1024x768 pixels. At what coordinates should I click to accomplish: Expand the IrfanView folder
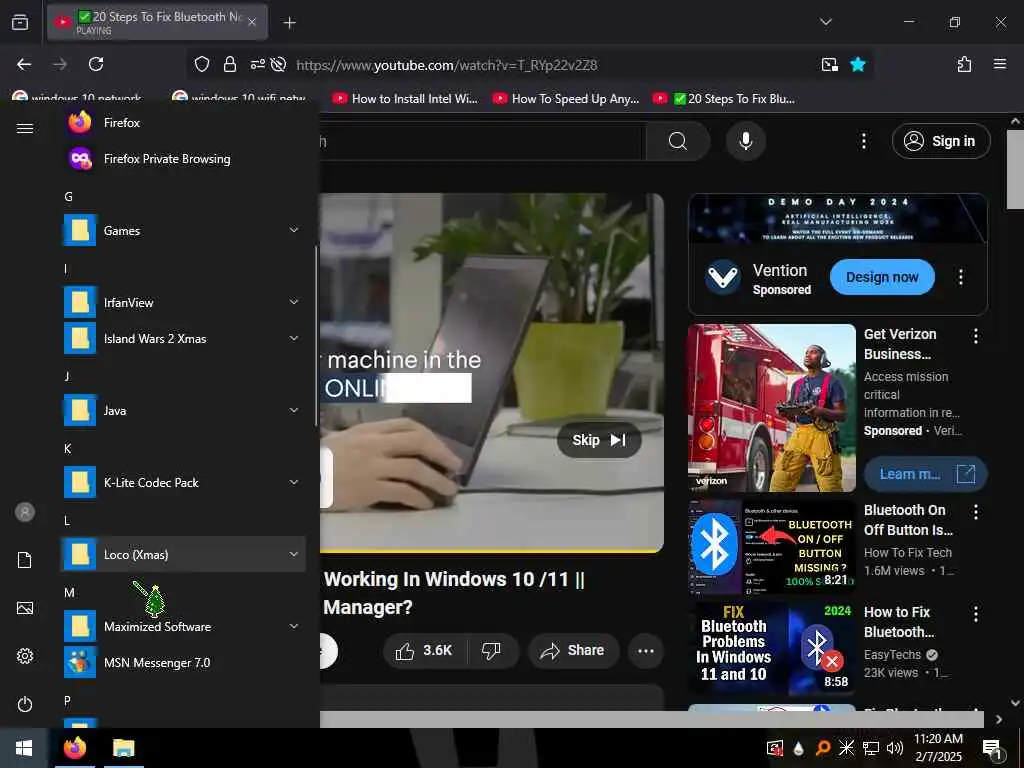click(x=184, y=302)
